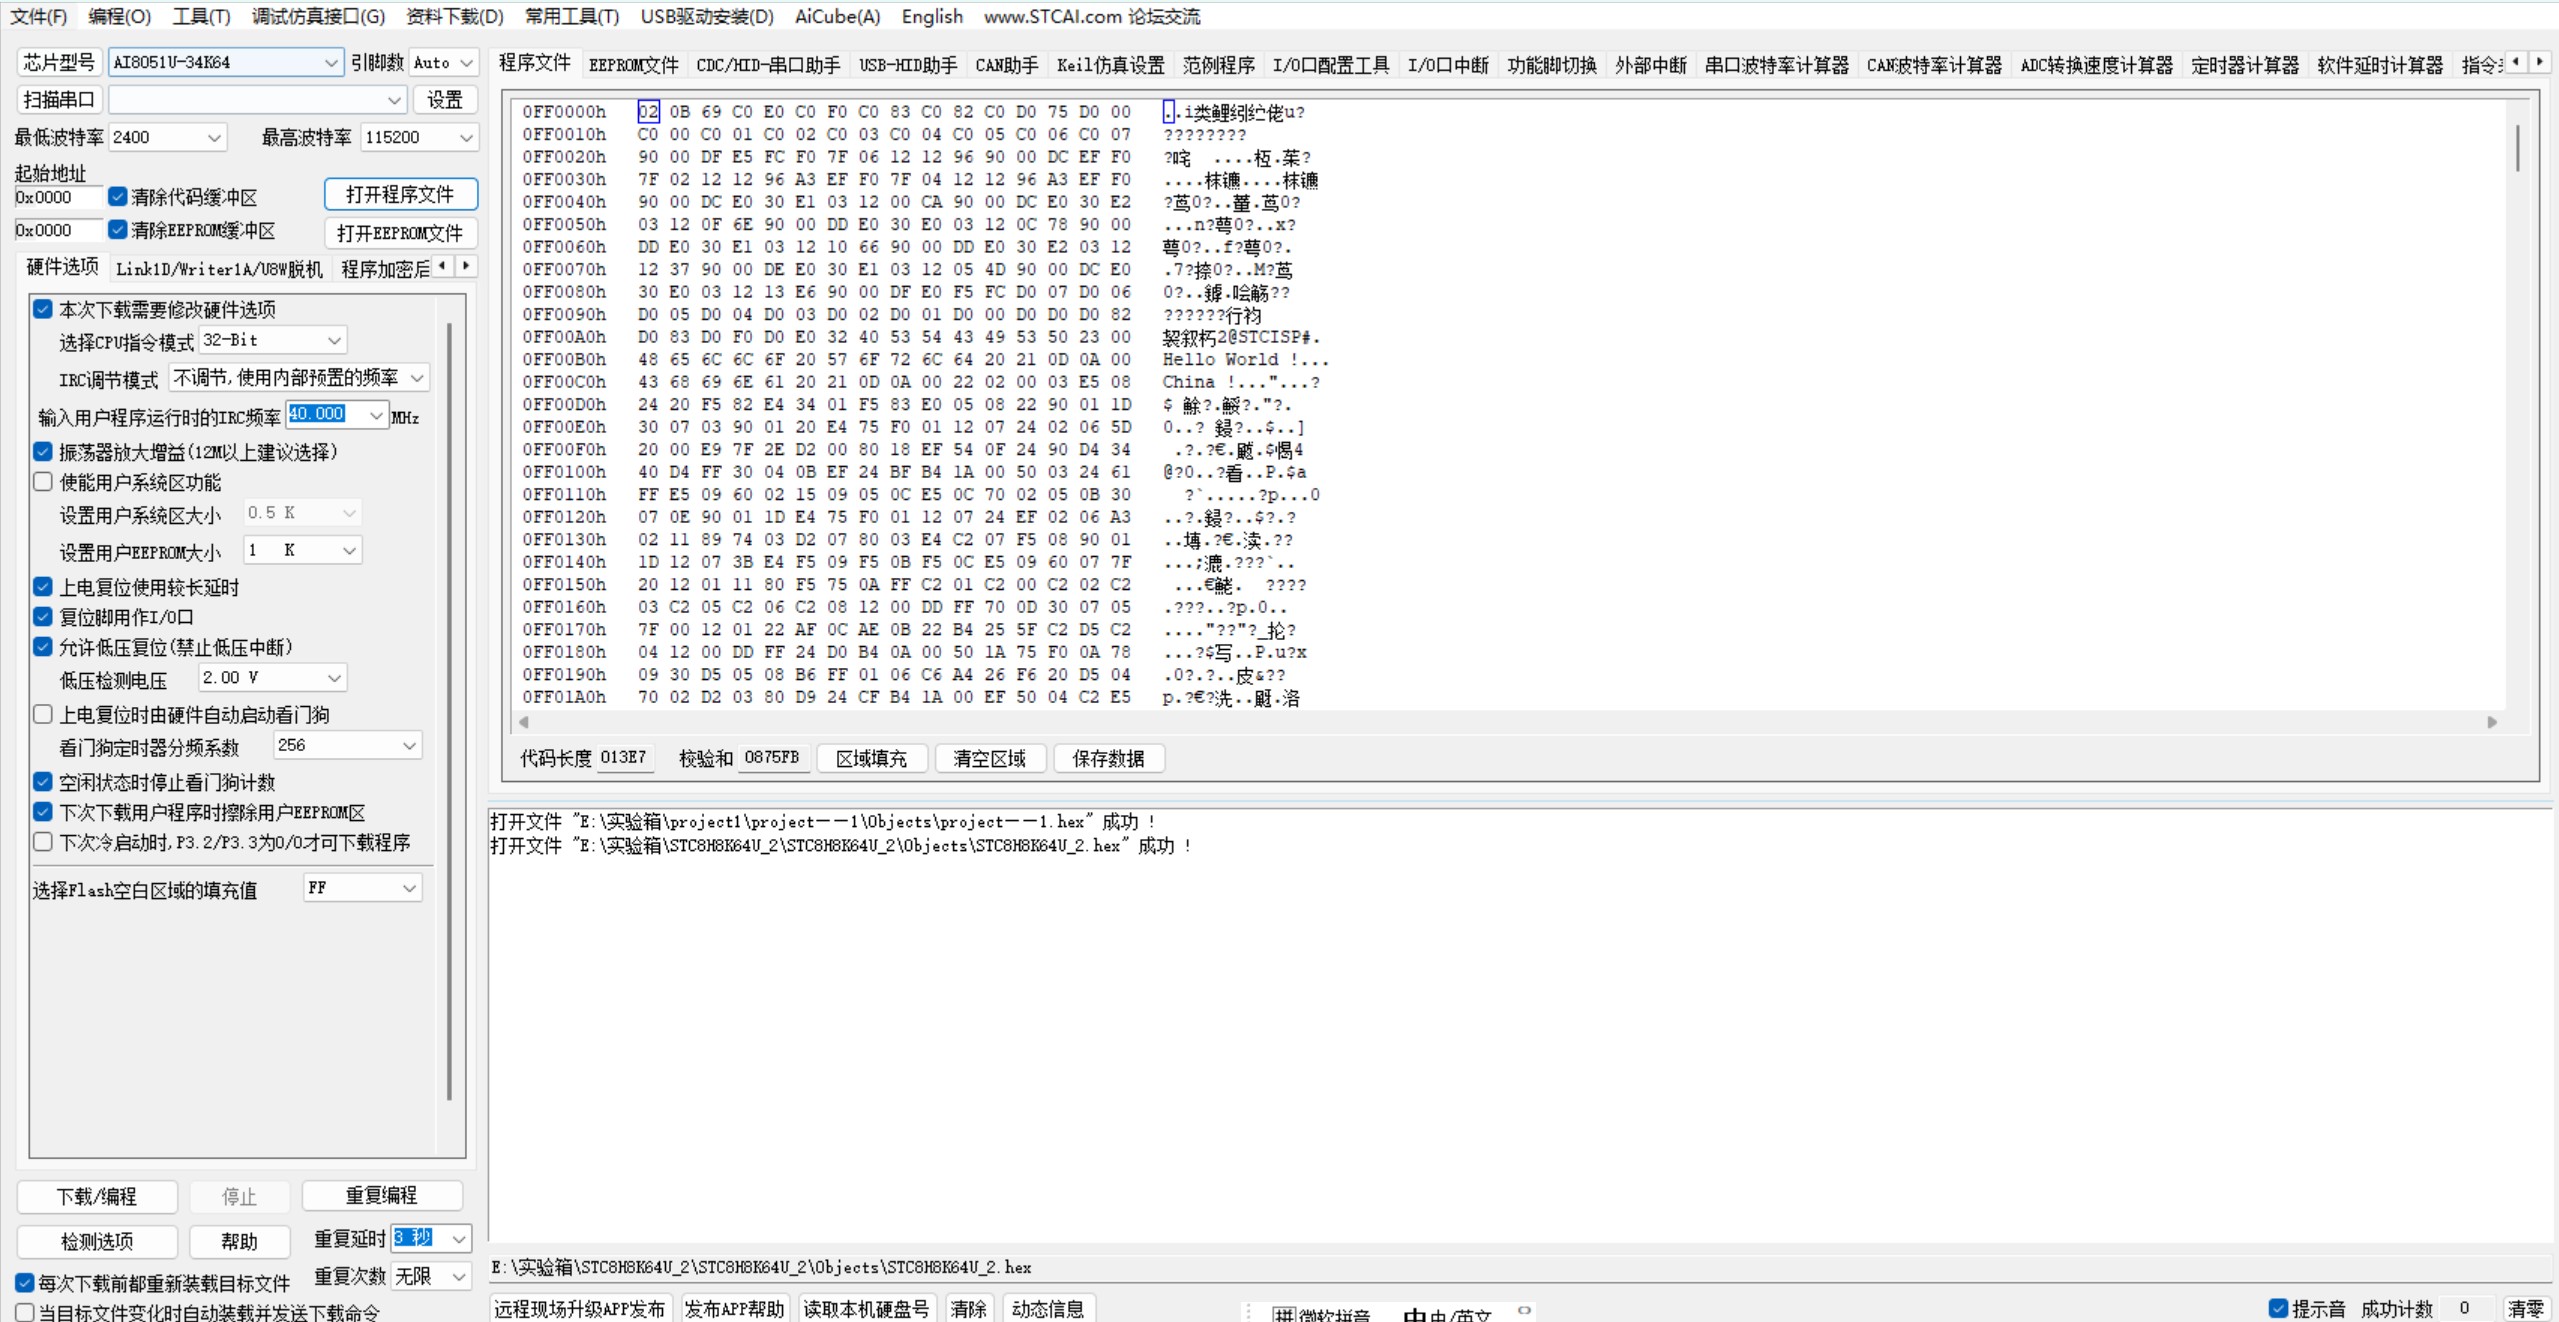
Task: Open the 调试仿真接口(G) menu
Action: pyautogui.click(x=318, y=17)
